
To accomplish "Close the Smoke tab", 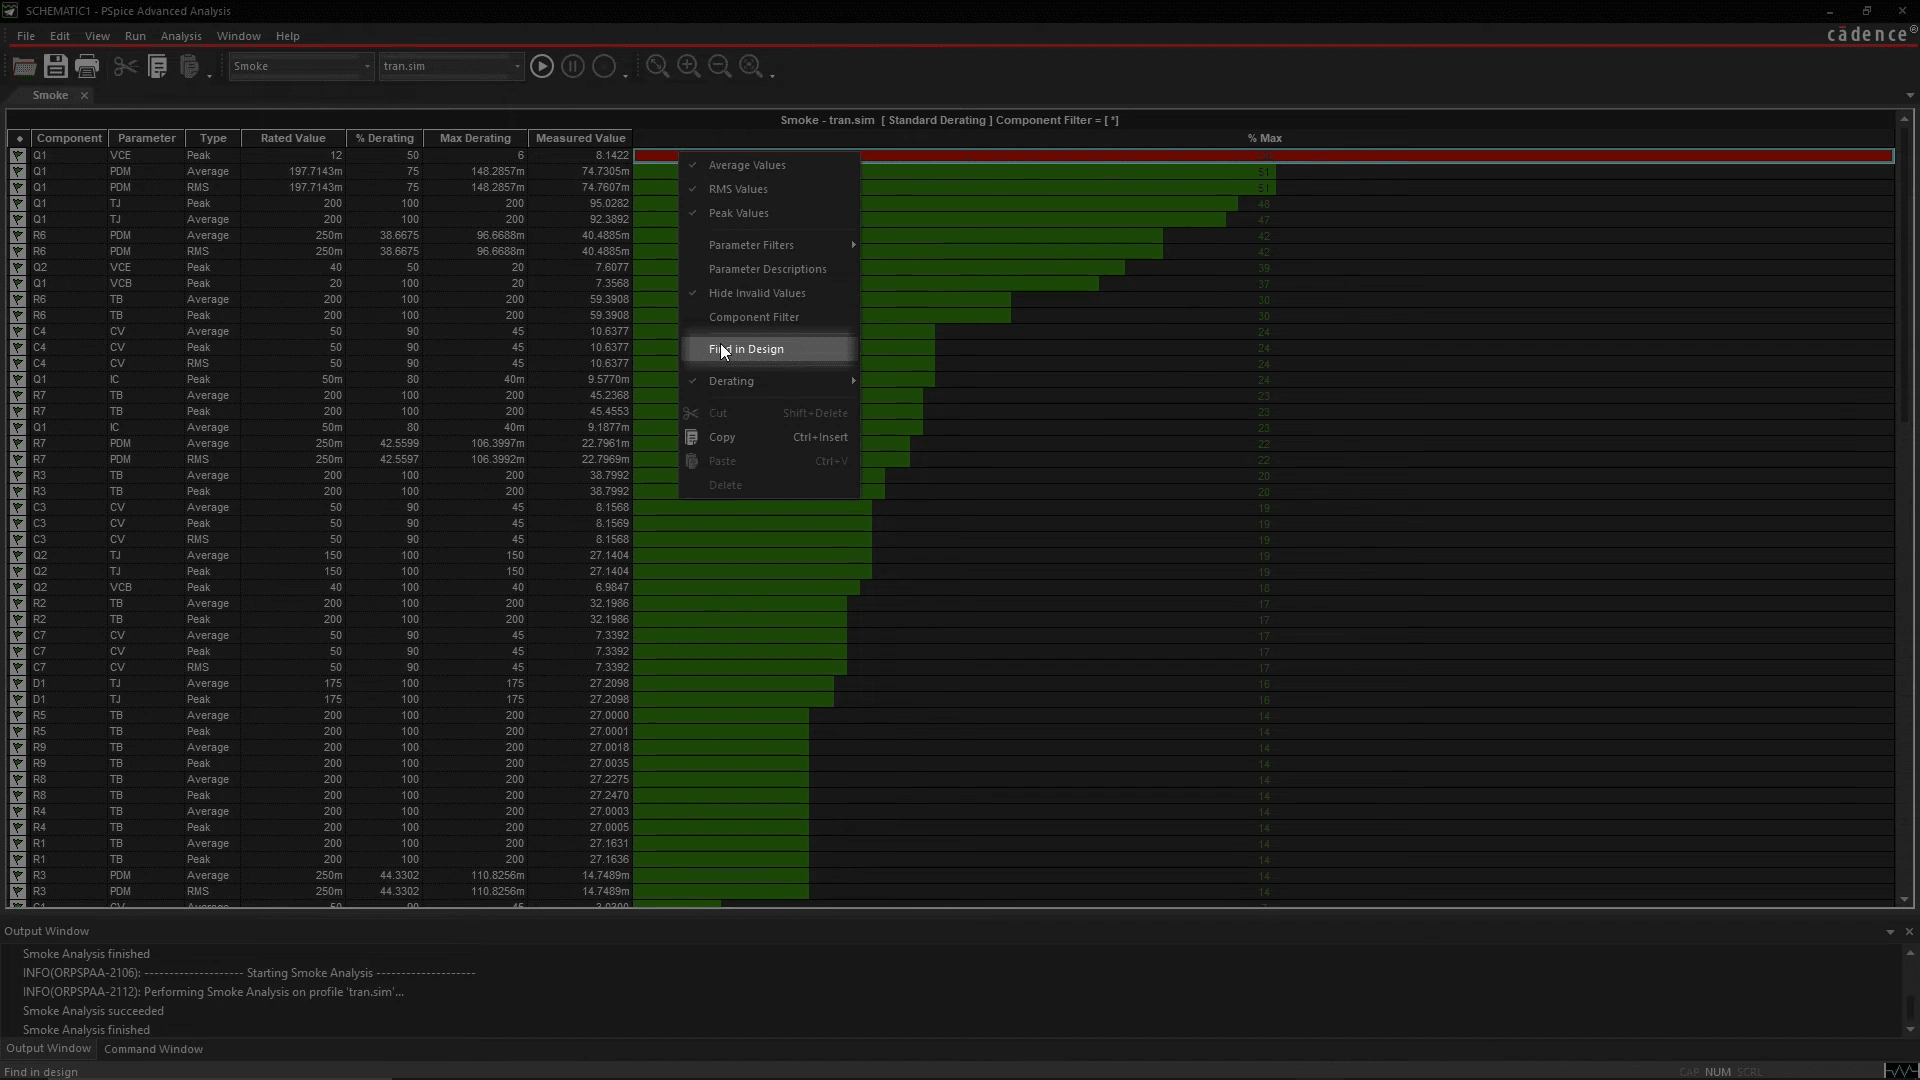I will point(84,95).
